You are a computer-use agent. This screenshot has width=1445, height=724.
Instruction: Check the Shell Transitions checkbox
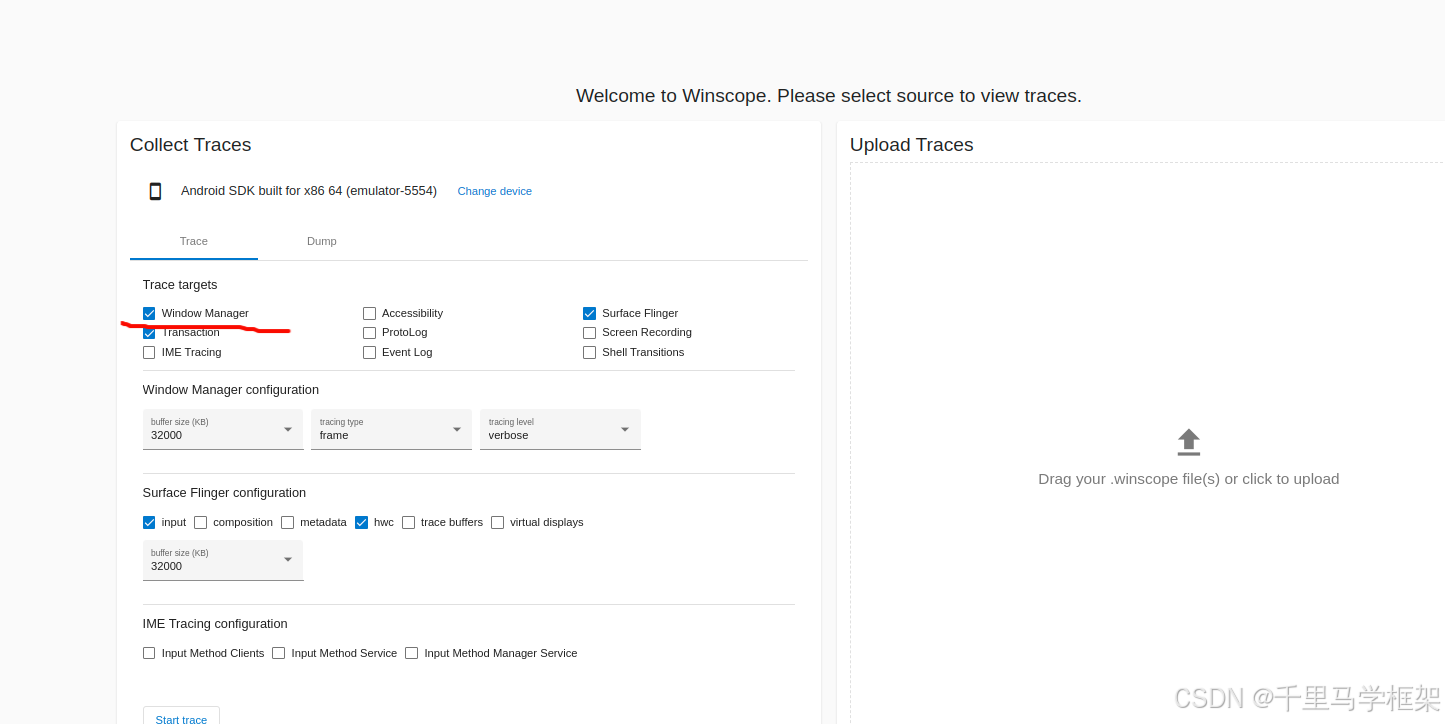click(589, 352)
